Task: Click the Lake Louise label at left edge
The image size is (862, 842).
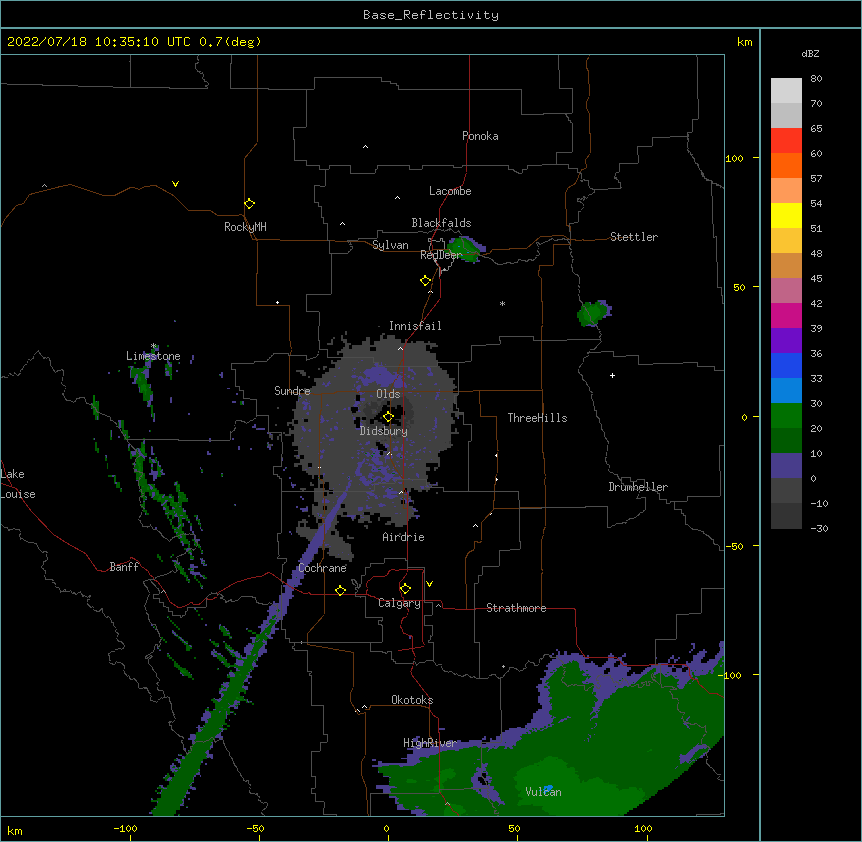Action: click(18, 484)
